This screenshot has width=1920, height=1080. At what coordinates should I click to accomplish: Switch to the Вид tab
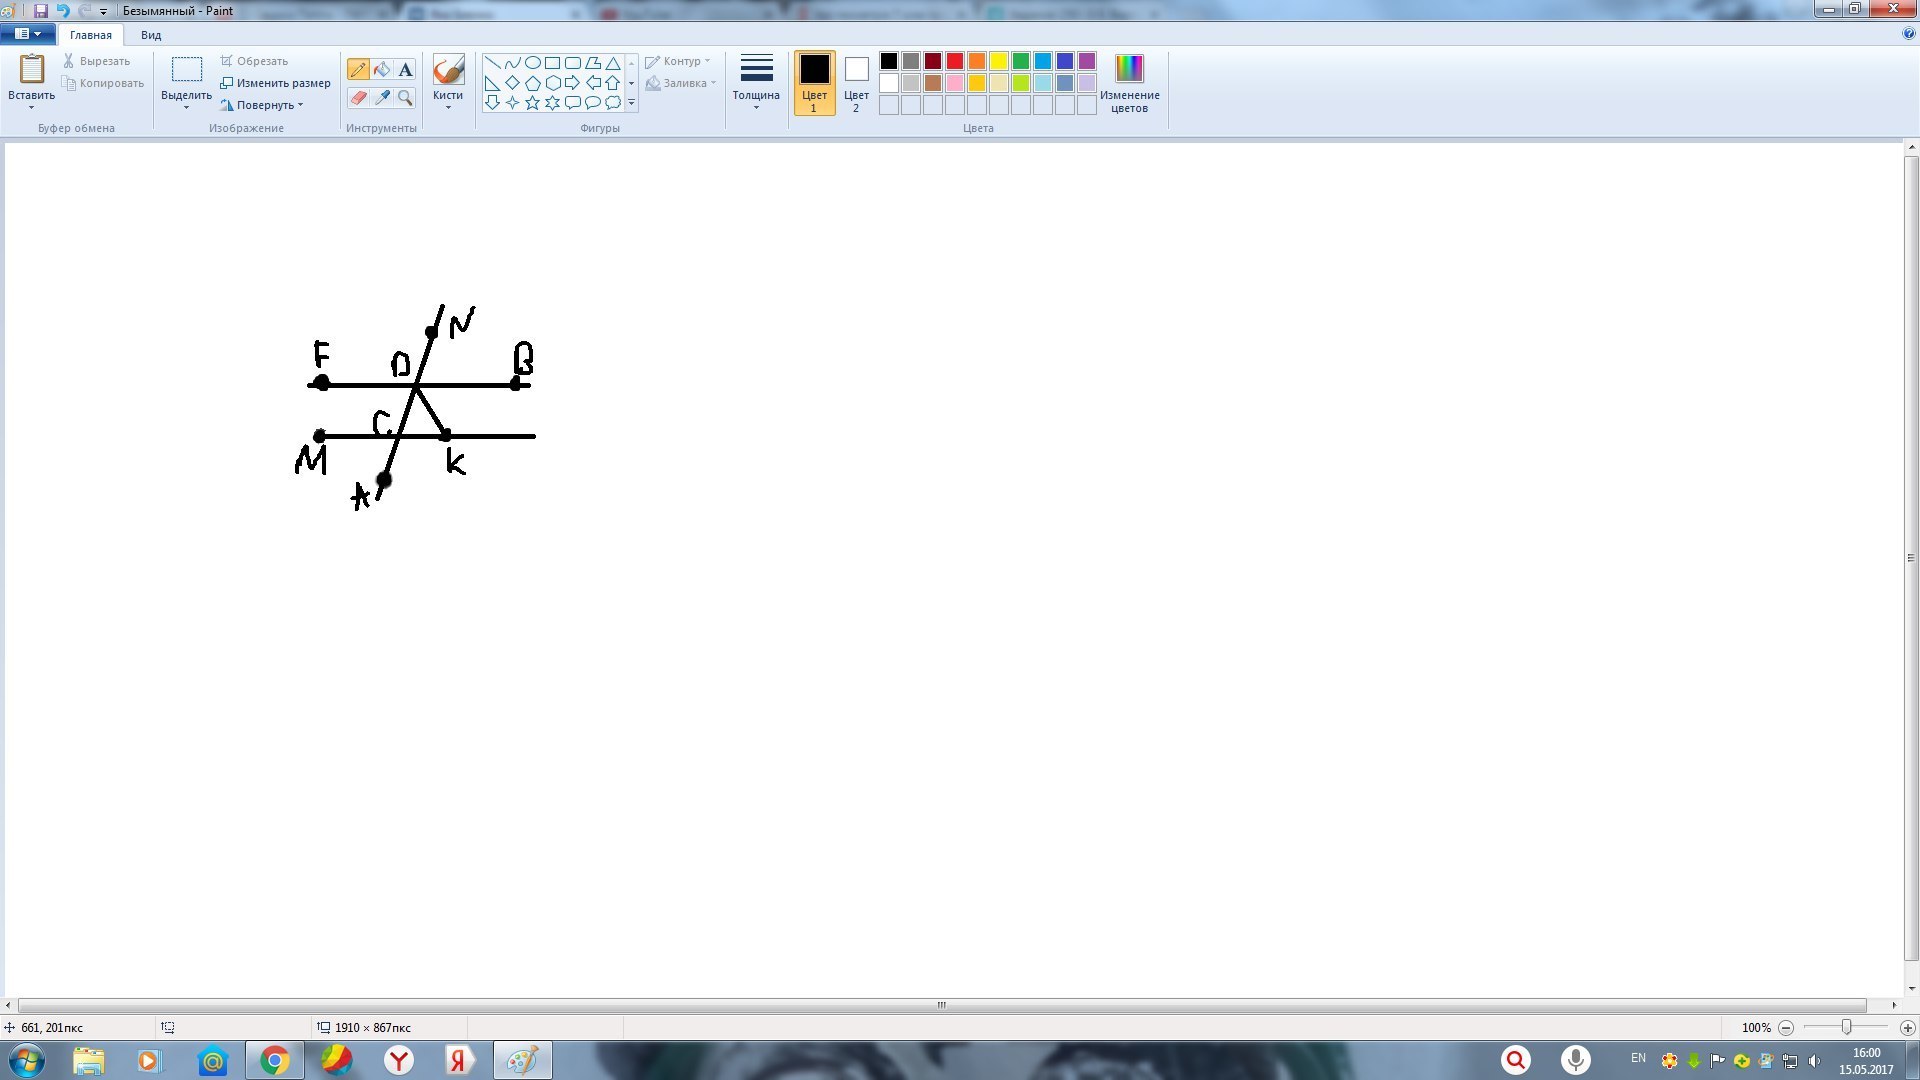click(151, 35)
